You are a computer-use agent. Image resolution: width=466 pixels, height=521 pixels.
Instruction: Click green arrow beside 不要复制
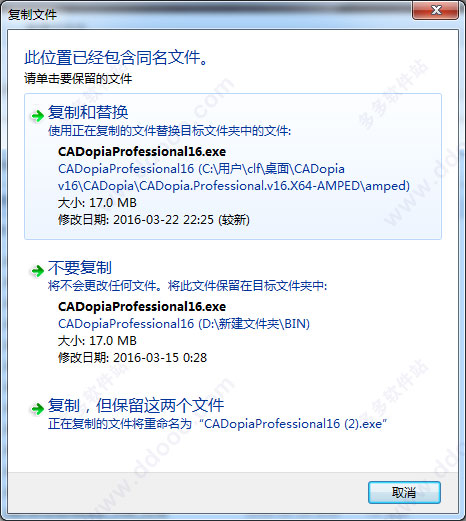(37, 270)
